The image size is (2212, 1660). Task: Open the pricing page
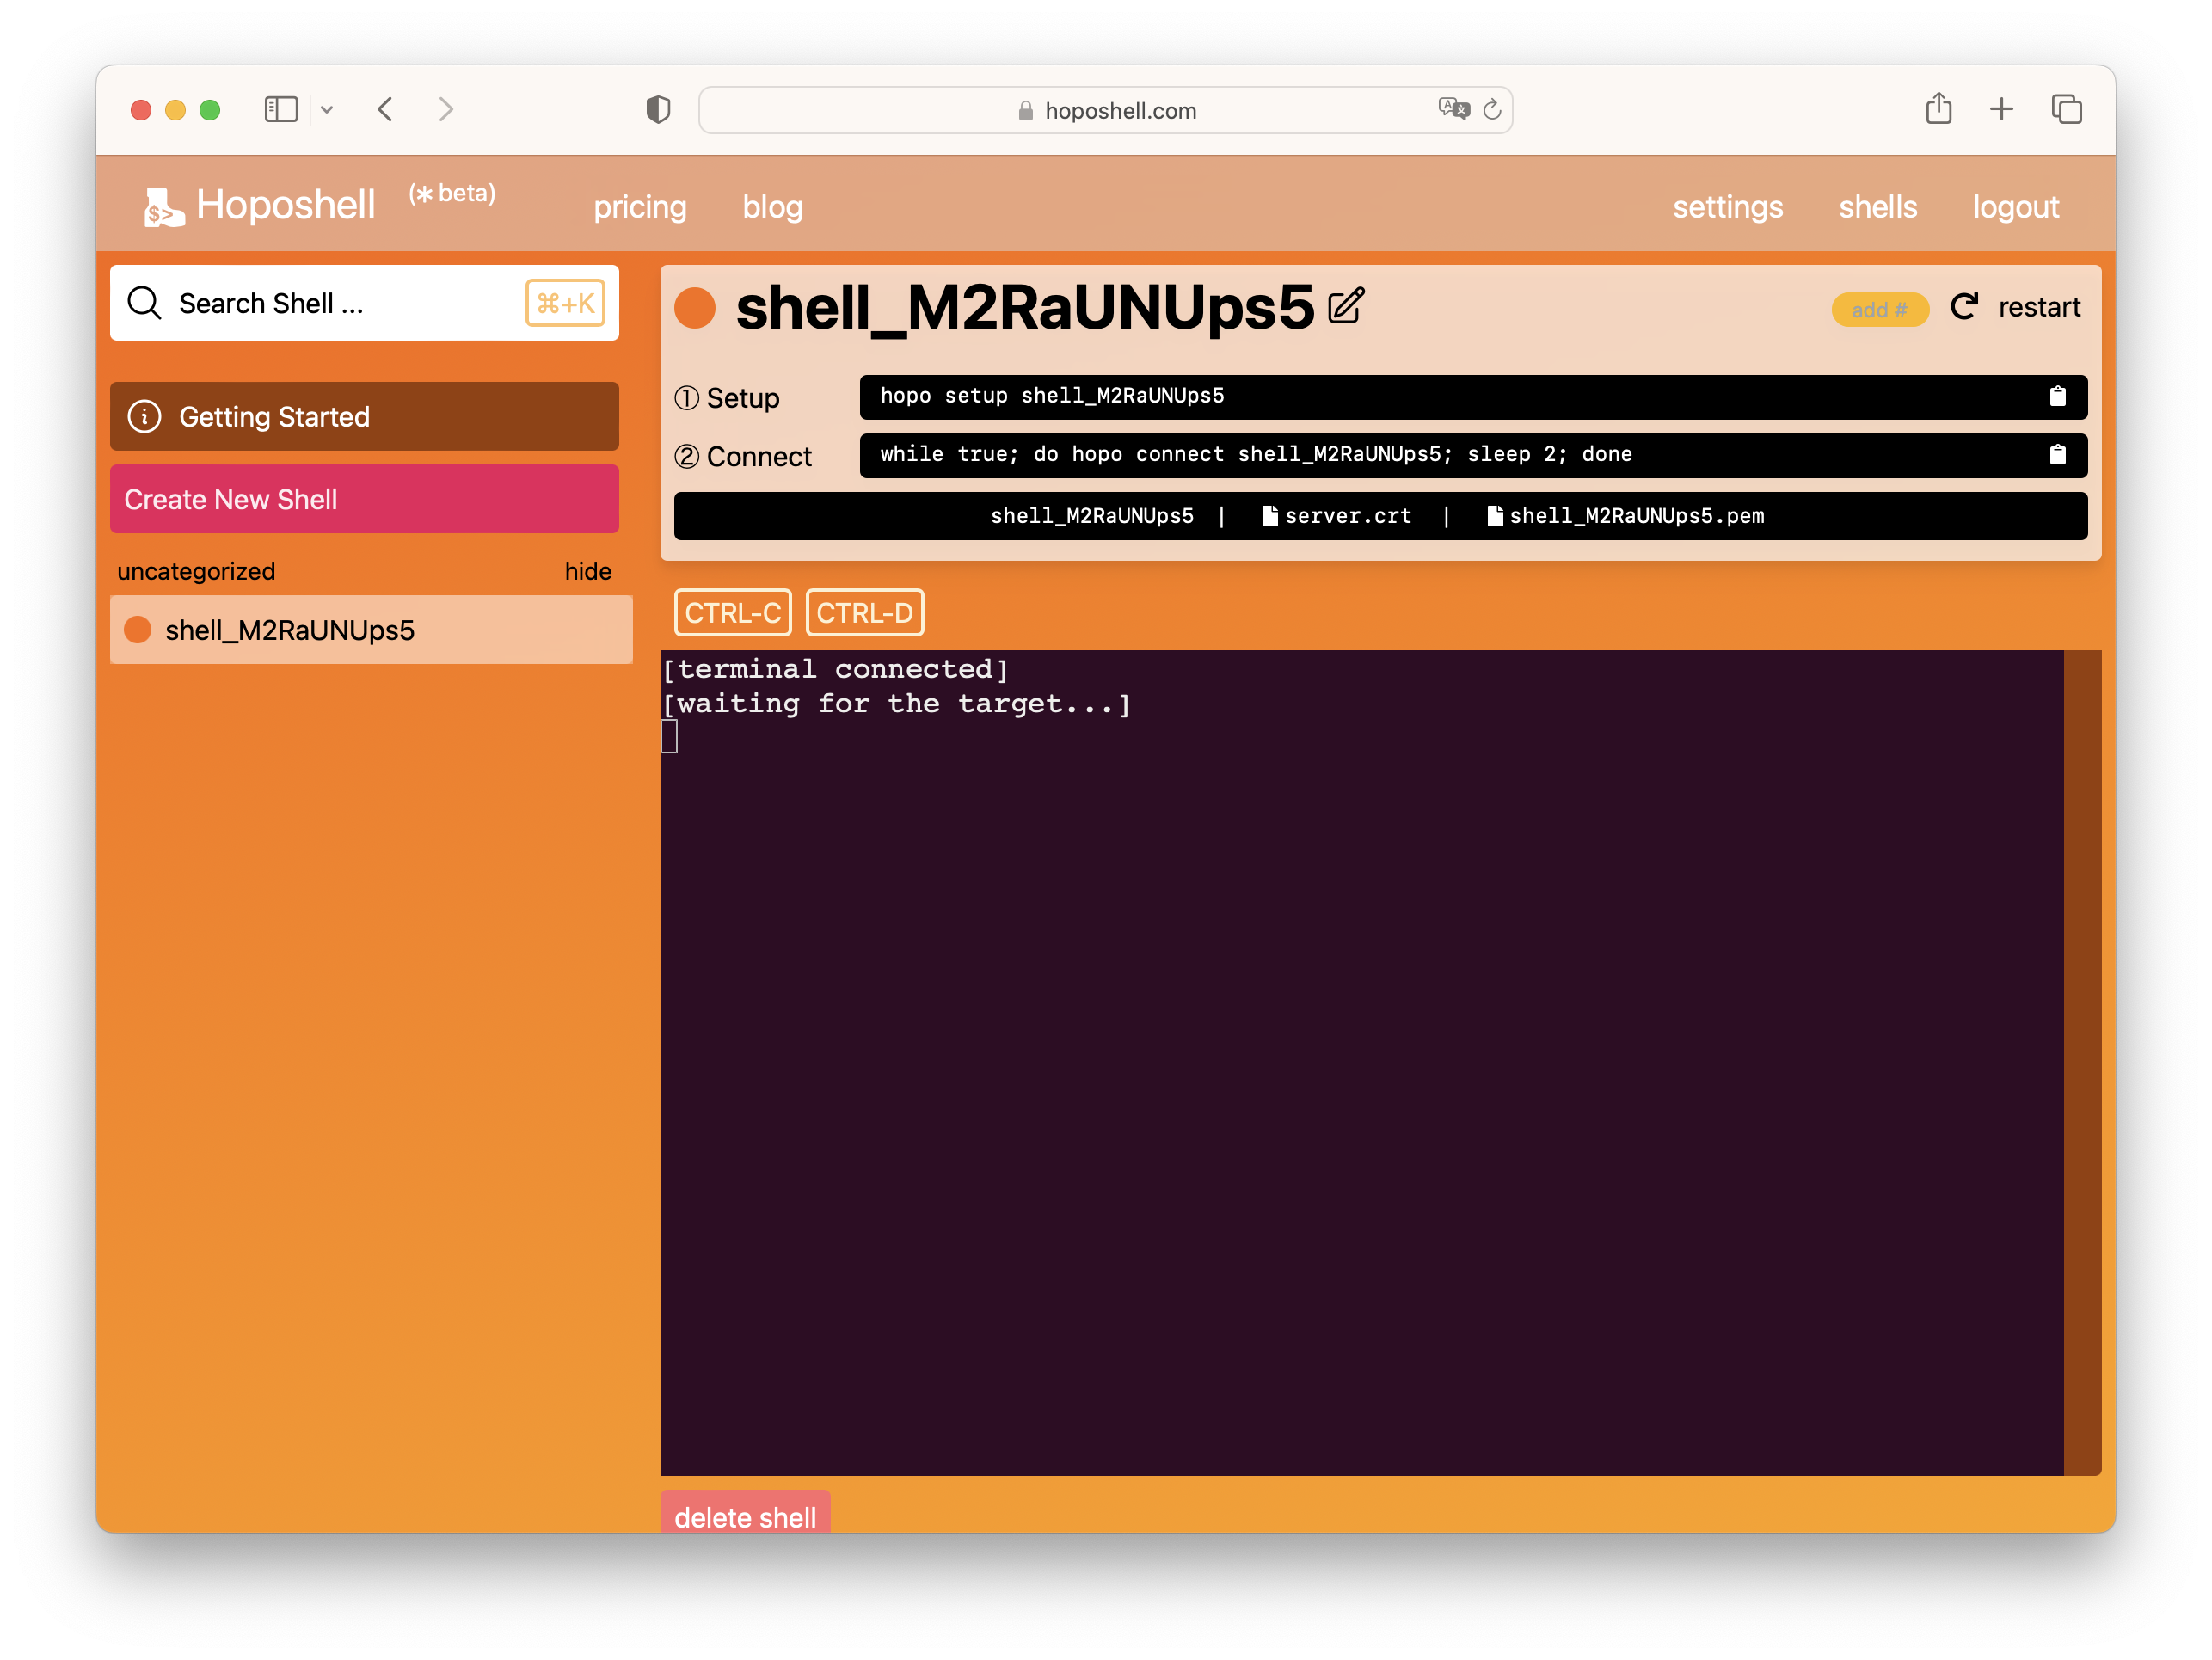[640, 207]
